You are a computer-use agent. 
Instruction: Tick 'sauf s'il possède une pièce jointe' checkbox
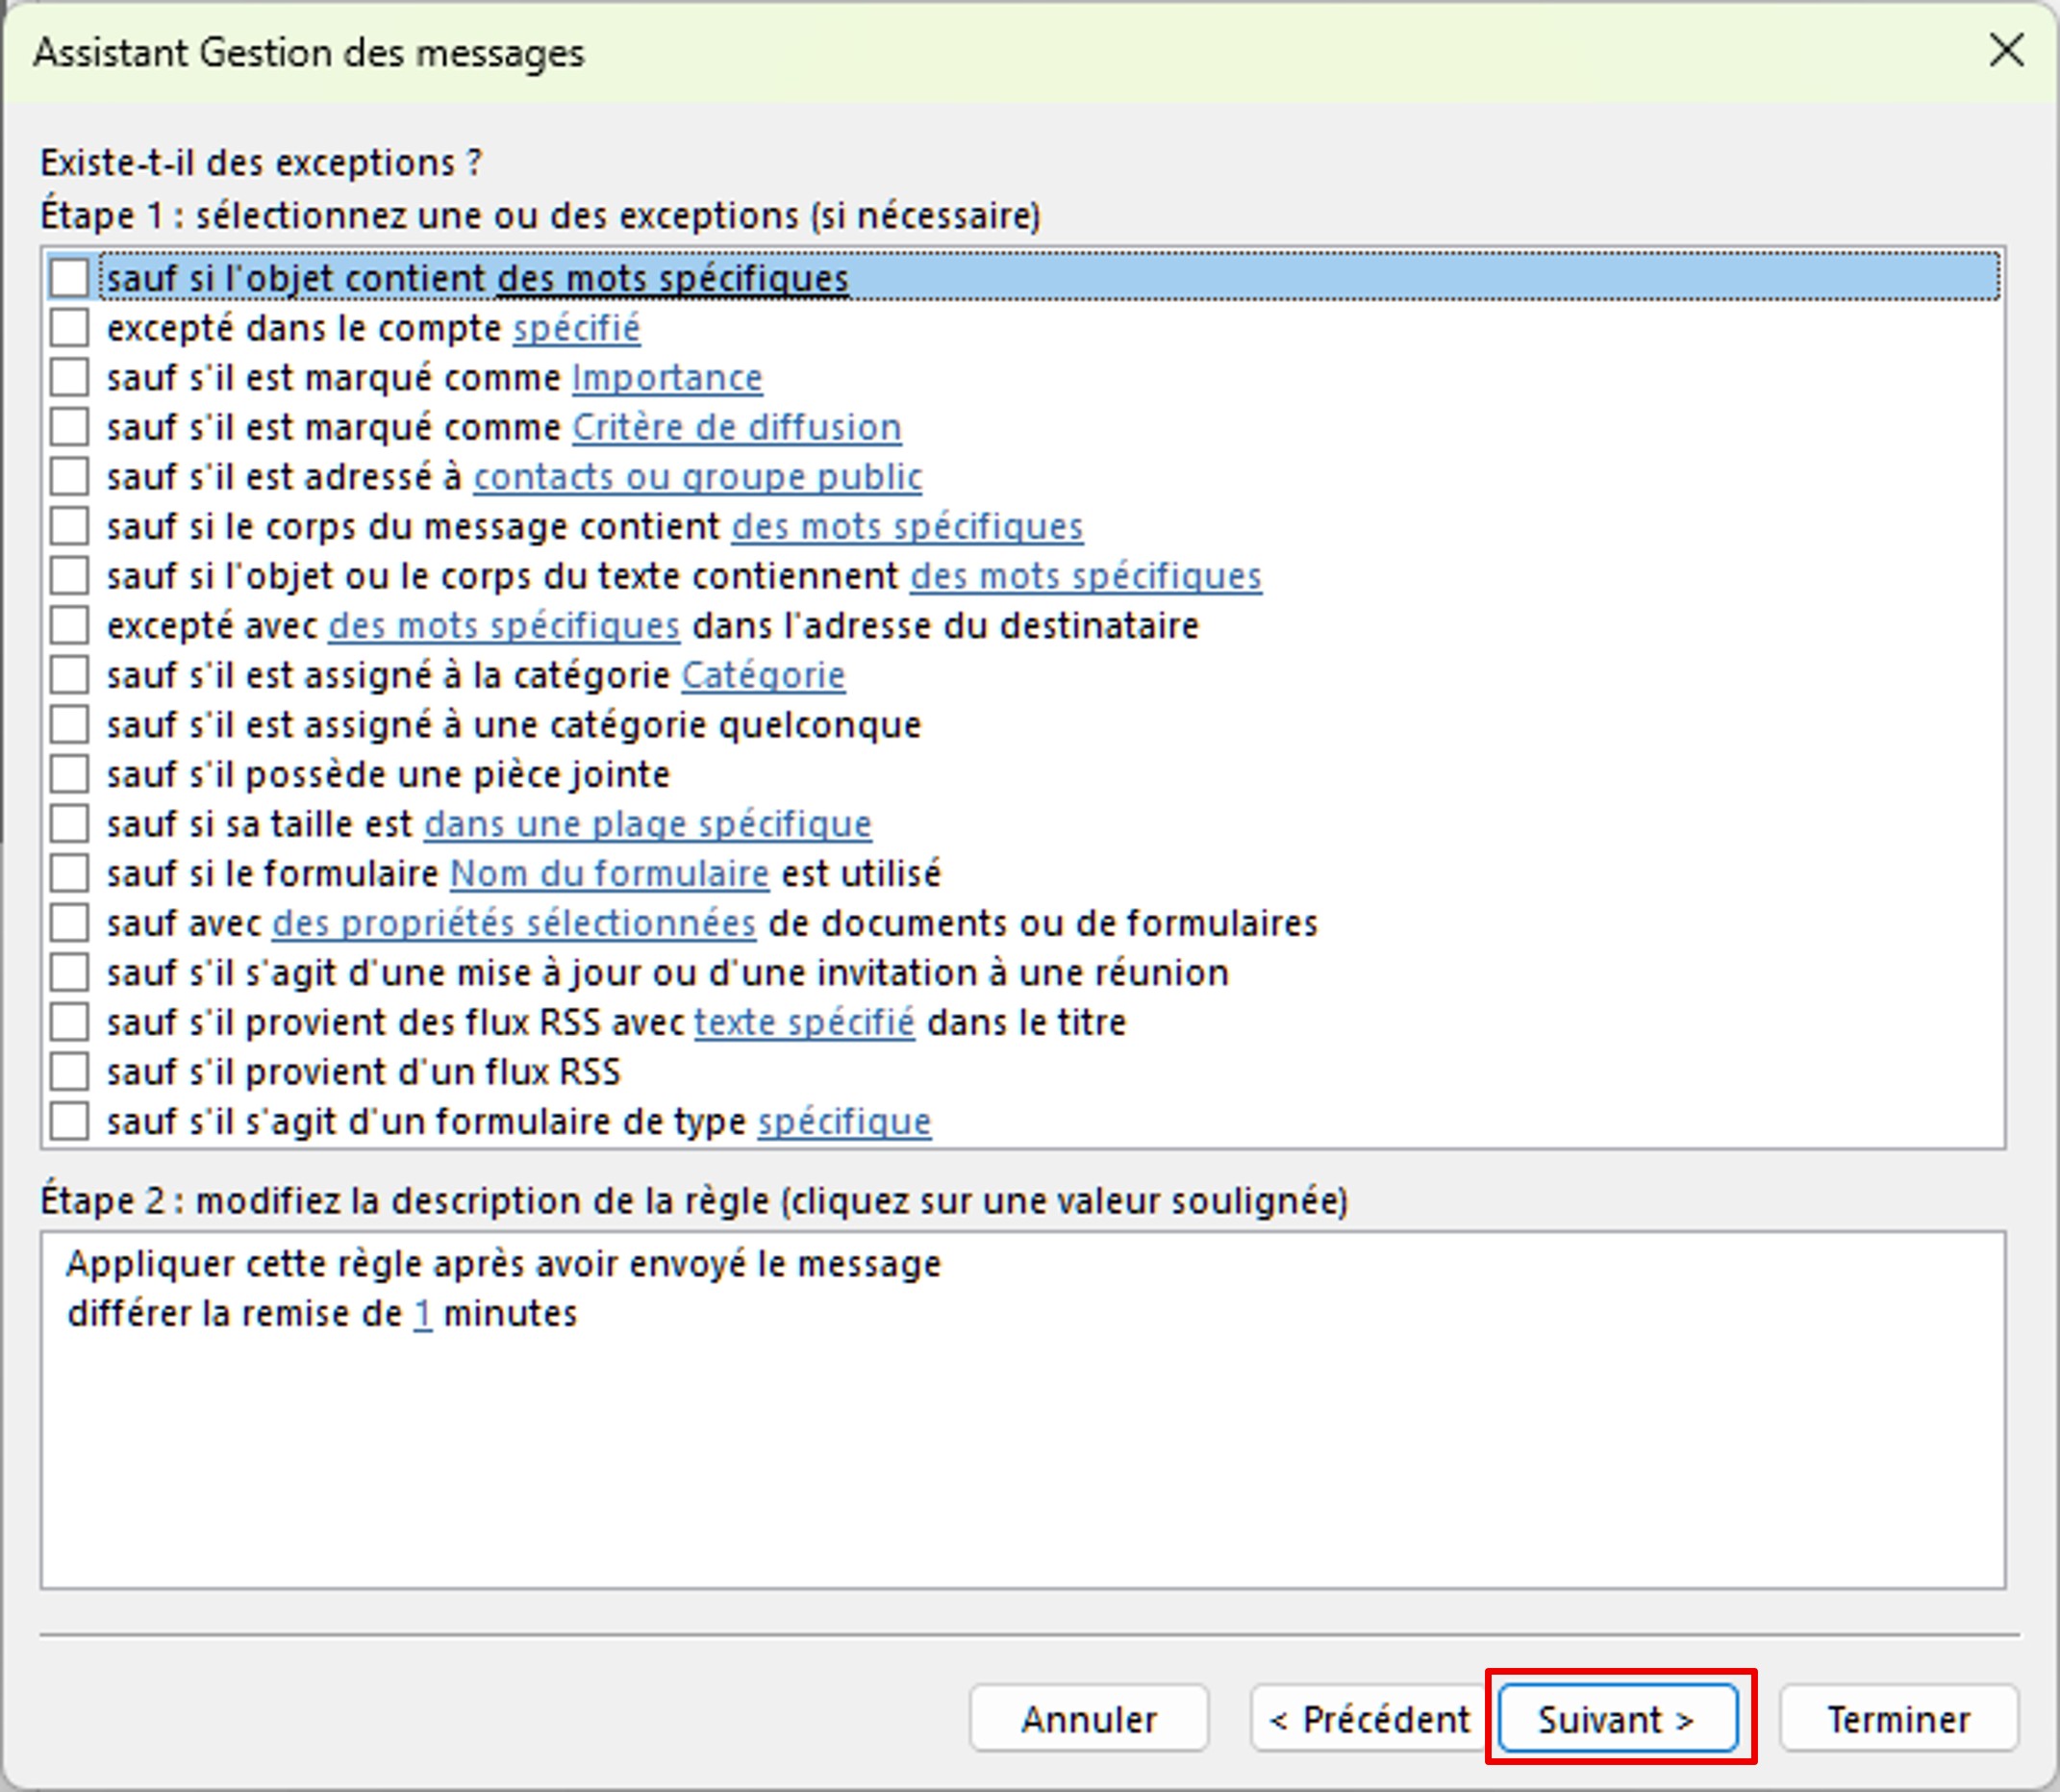[69, 774]
